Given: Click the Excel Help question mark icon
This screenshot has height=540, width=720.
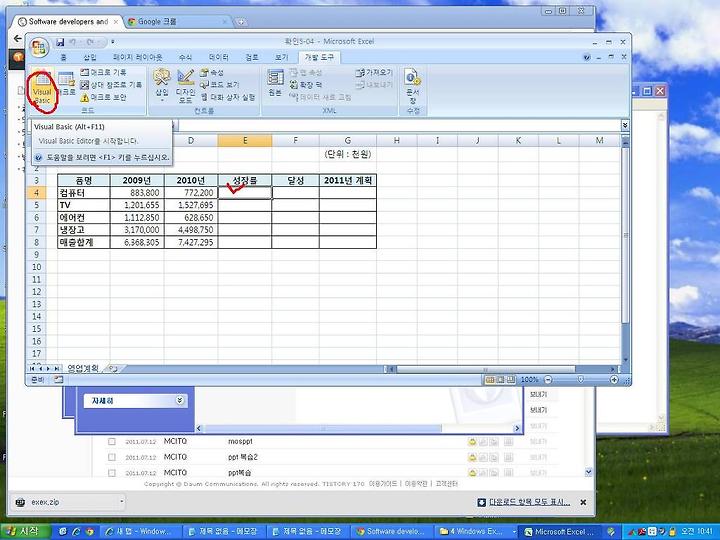Looking at the screenshot, I should (586, 57).
